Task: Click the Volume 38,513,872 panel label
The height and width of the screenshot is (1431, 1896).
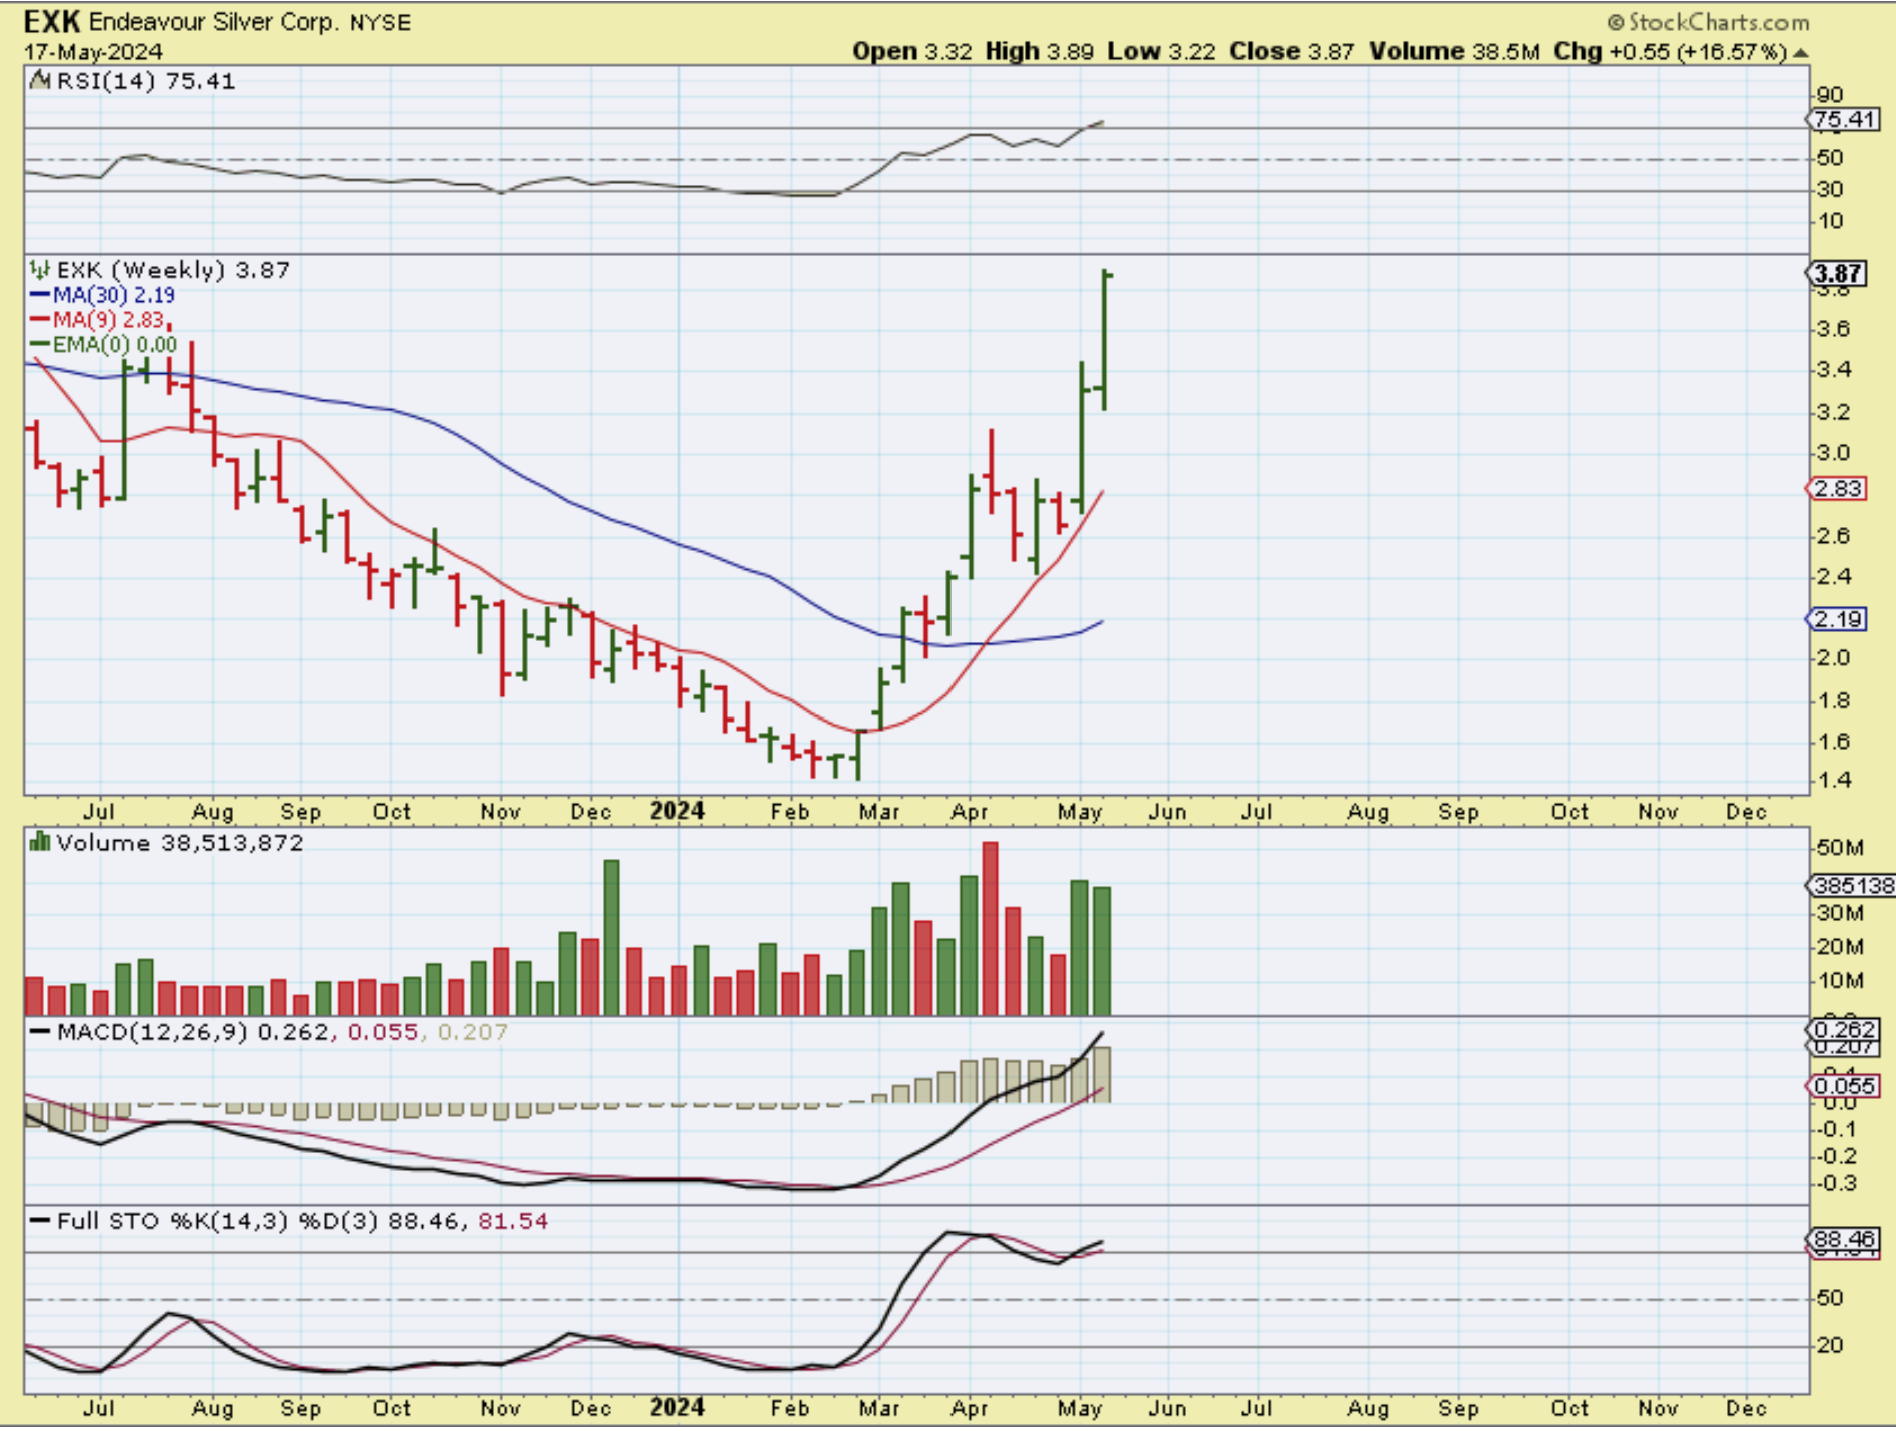Action: 180,843
